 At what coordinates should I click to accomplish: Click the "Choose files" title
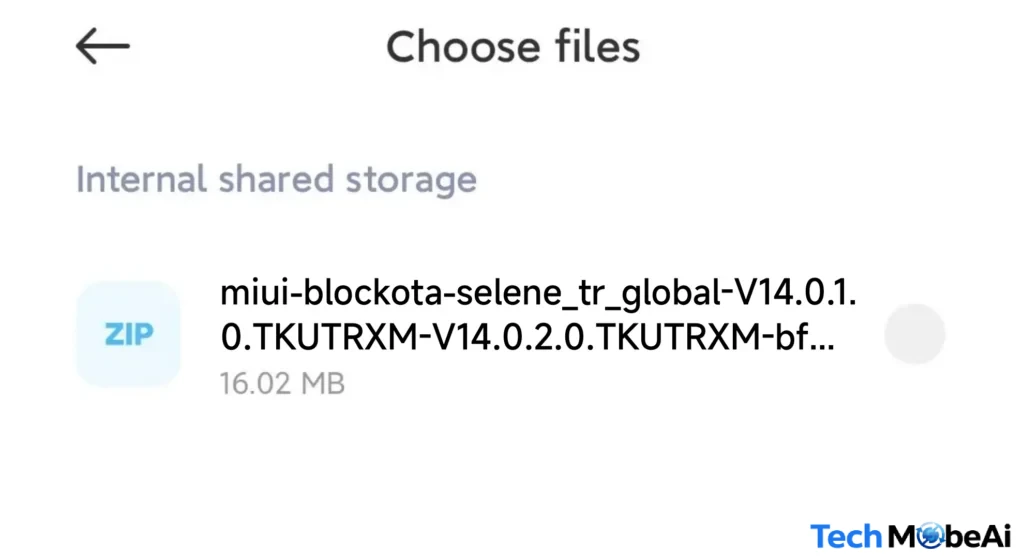pos(513,47)
